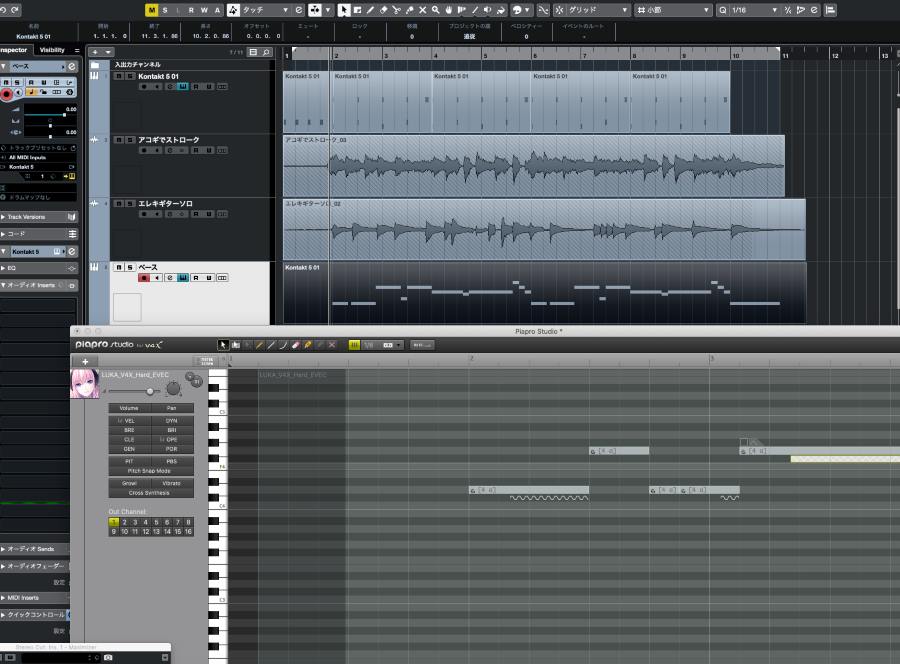Open the Inspector tab
This screenshot has width=900, height=664.
point(14,50)
